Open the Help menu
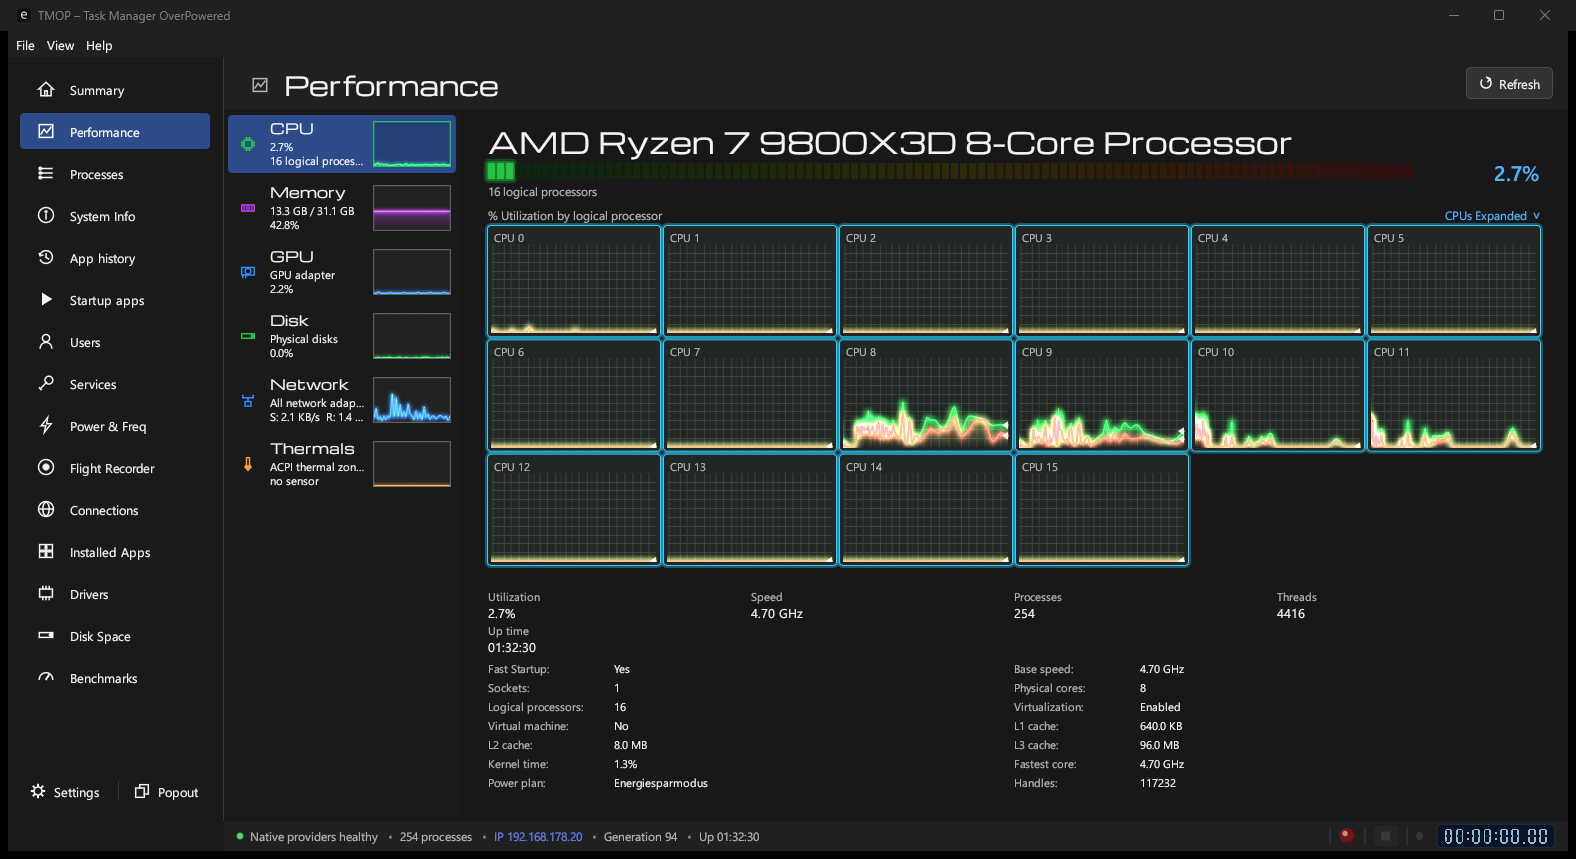1576x859 pixels. point(99,45)
